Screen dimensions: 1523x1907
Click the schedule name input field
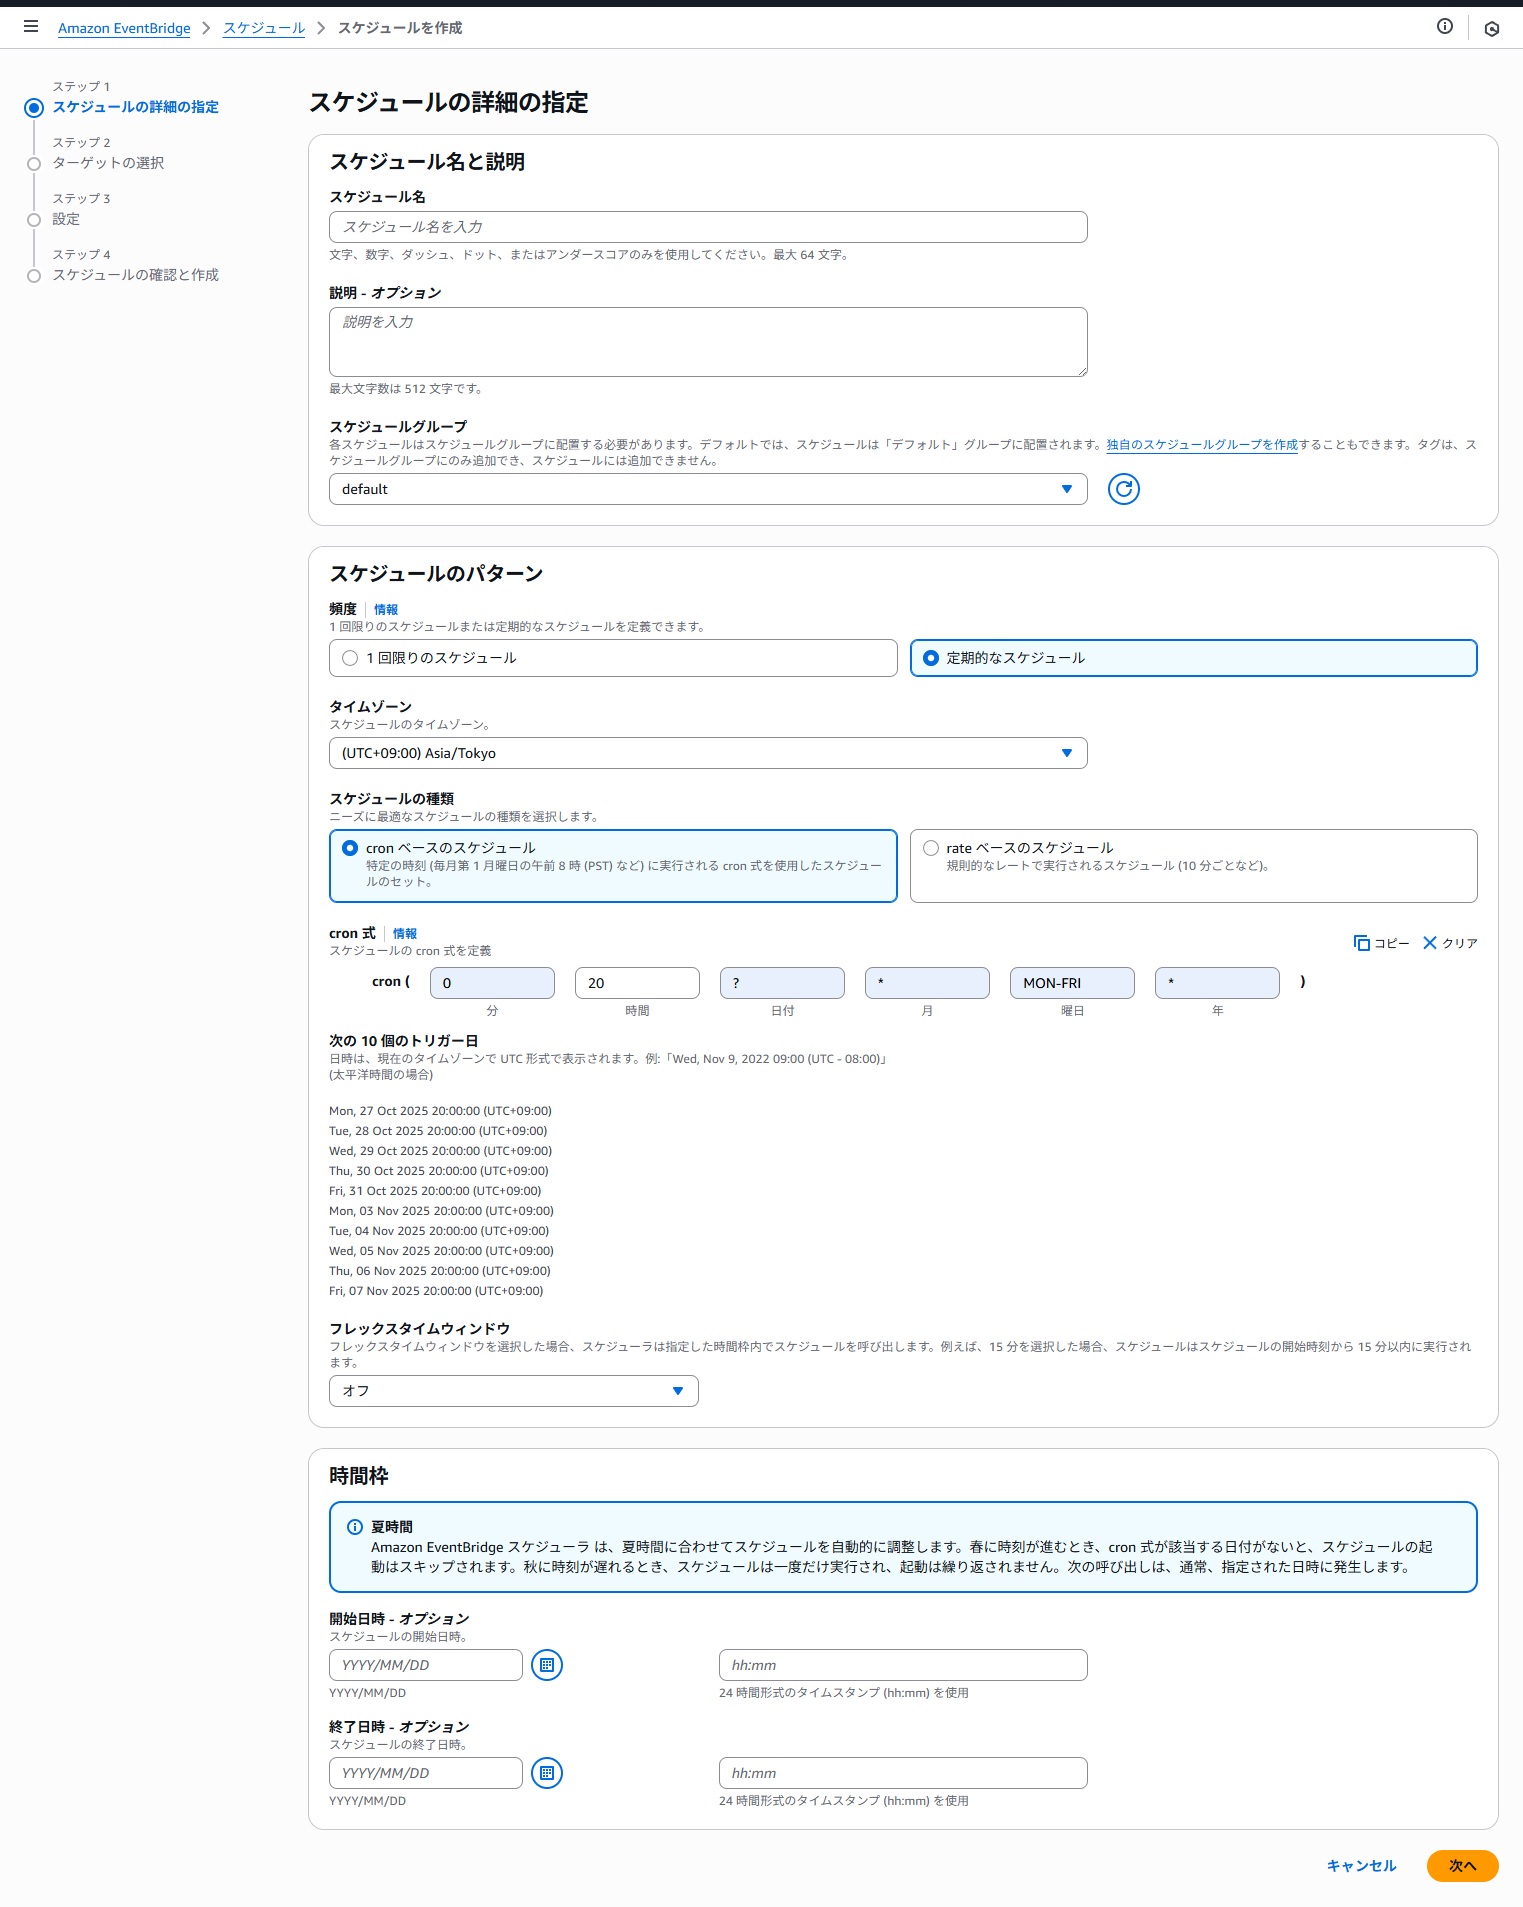pyautogui.click(x=707, y=227)
